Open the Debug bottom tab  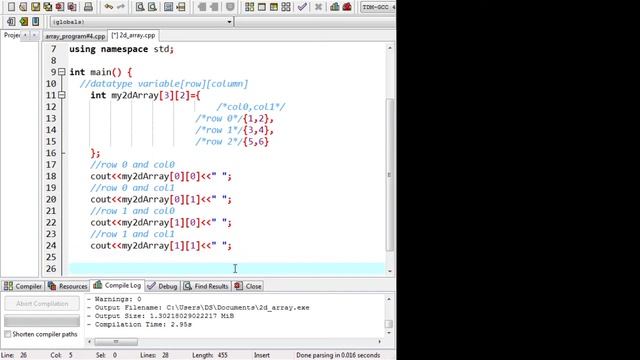(162, 286)
